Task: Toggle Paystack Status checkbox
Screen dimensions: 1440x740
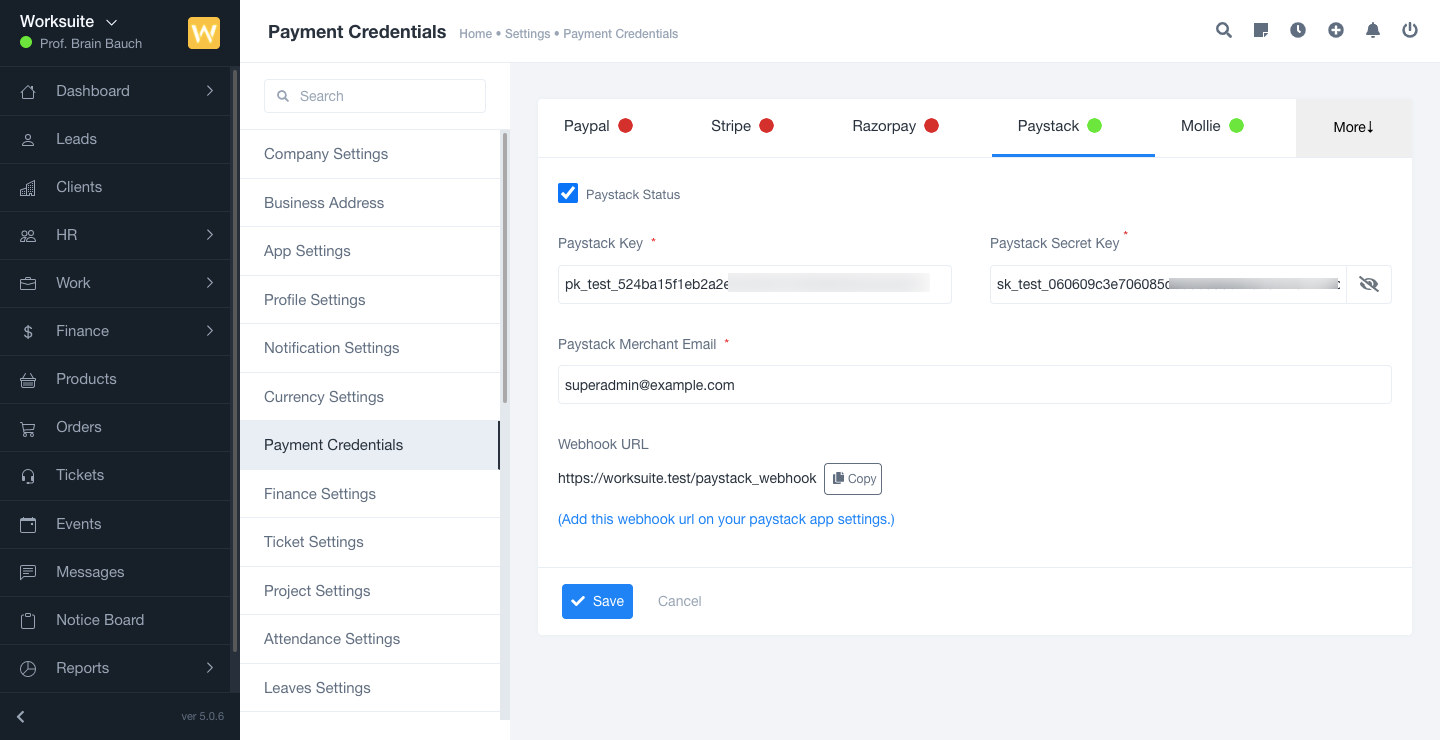Action: (568, 193)
